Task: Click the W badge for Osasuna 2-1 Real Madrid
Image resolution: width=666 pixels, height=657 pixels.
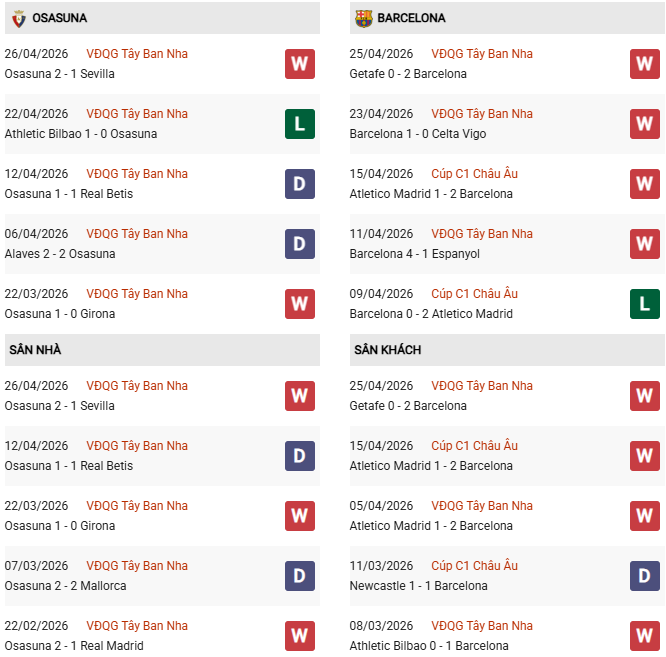Action: tap(300, 636)
